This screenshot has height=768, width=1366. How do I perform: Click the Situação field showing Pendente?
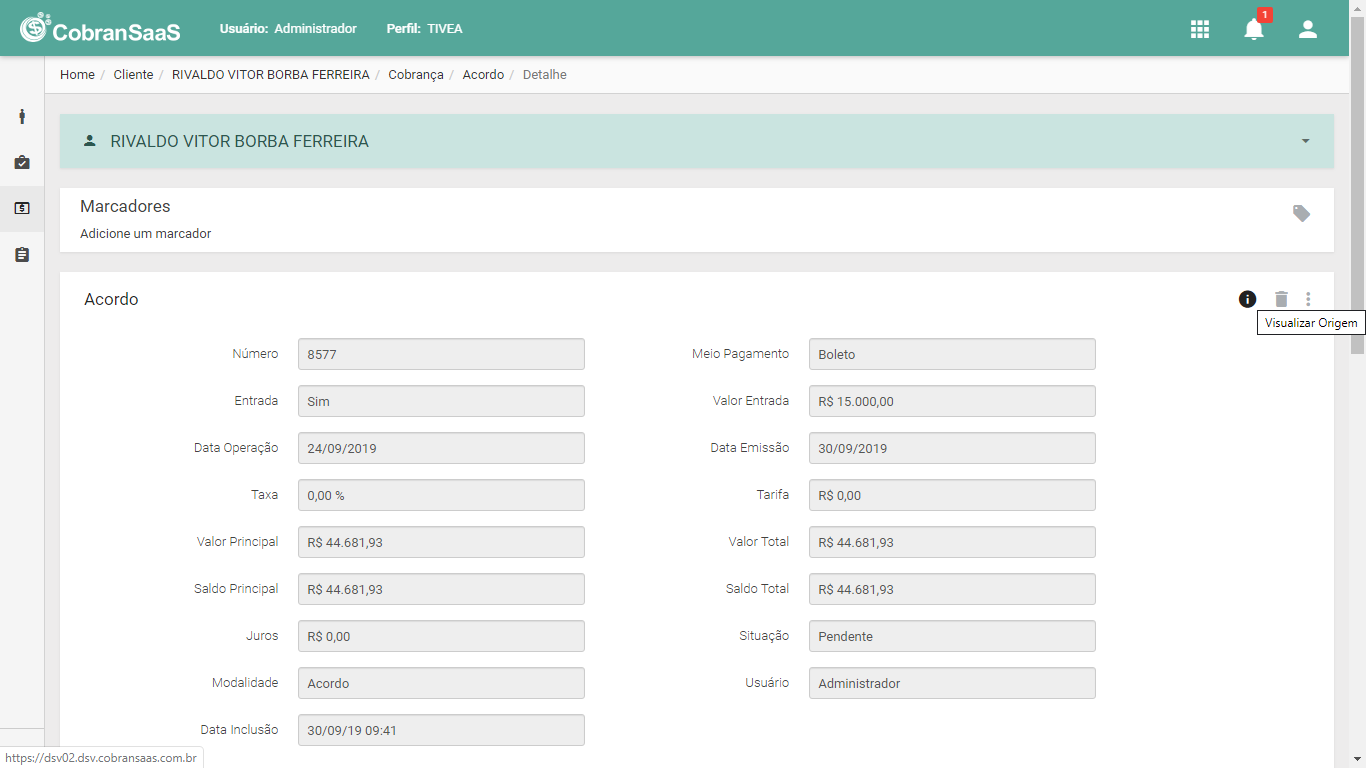(952, 636)
